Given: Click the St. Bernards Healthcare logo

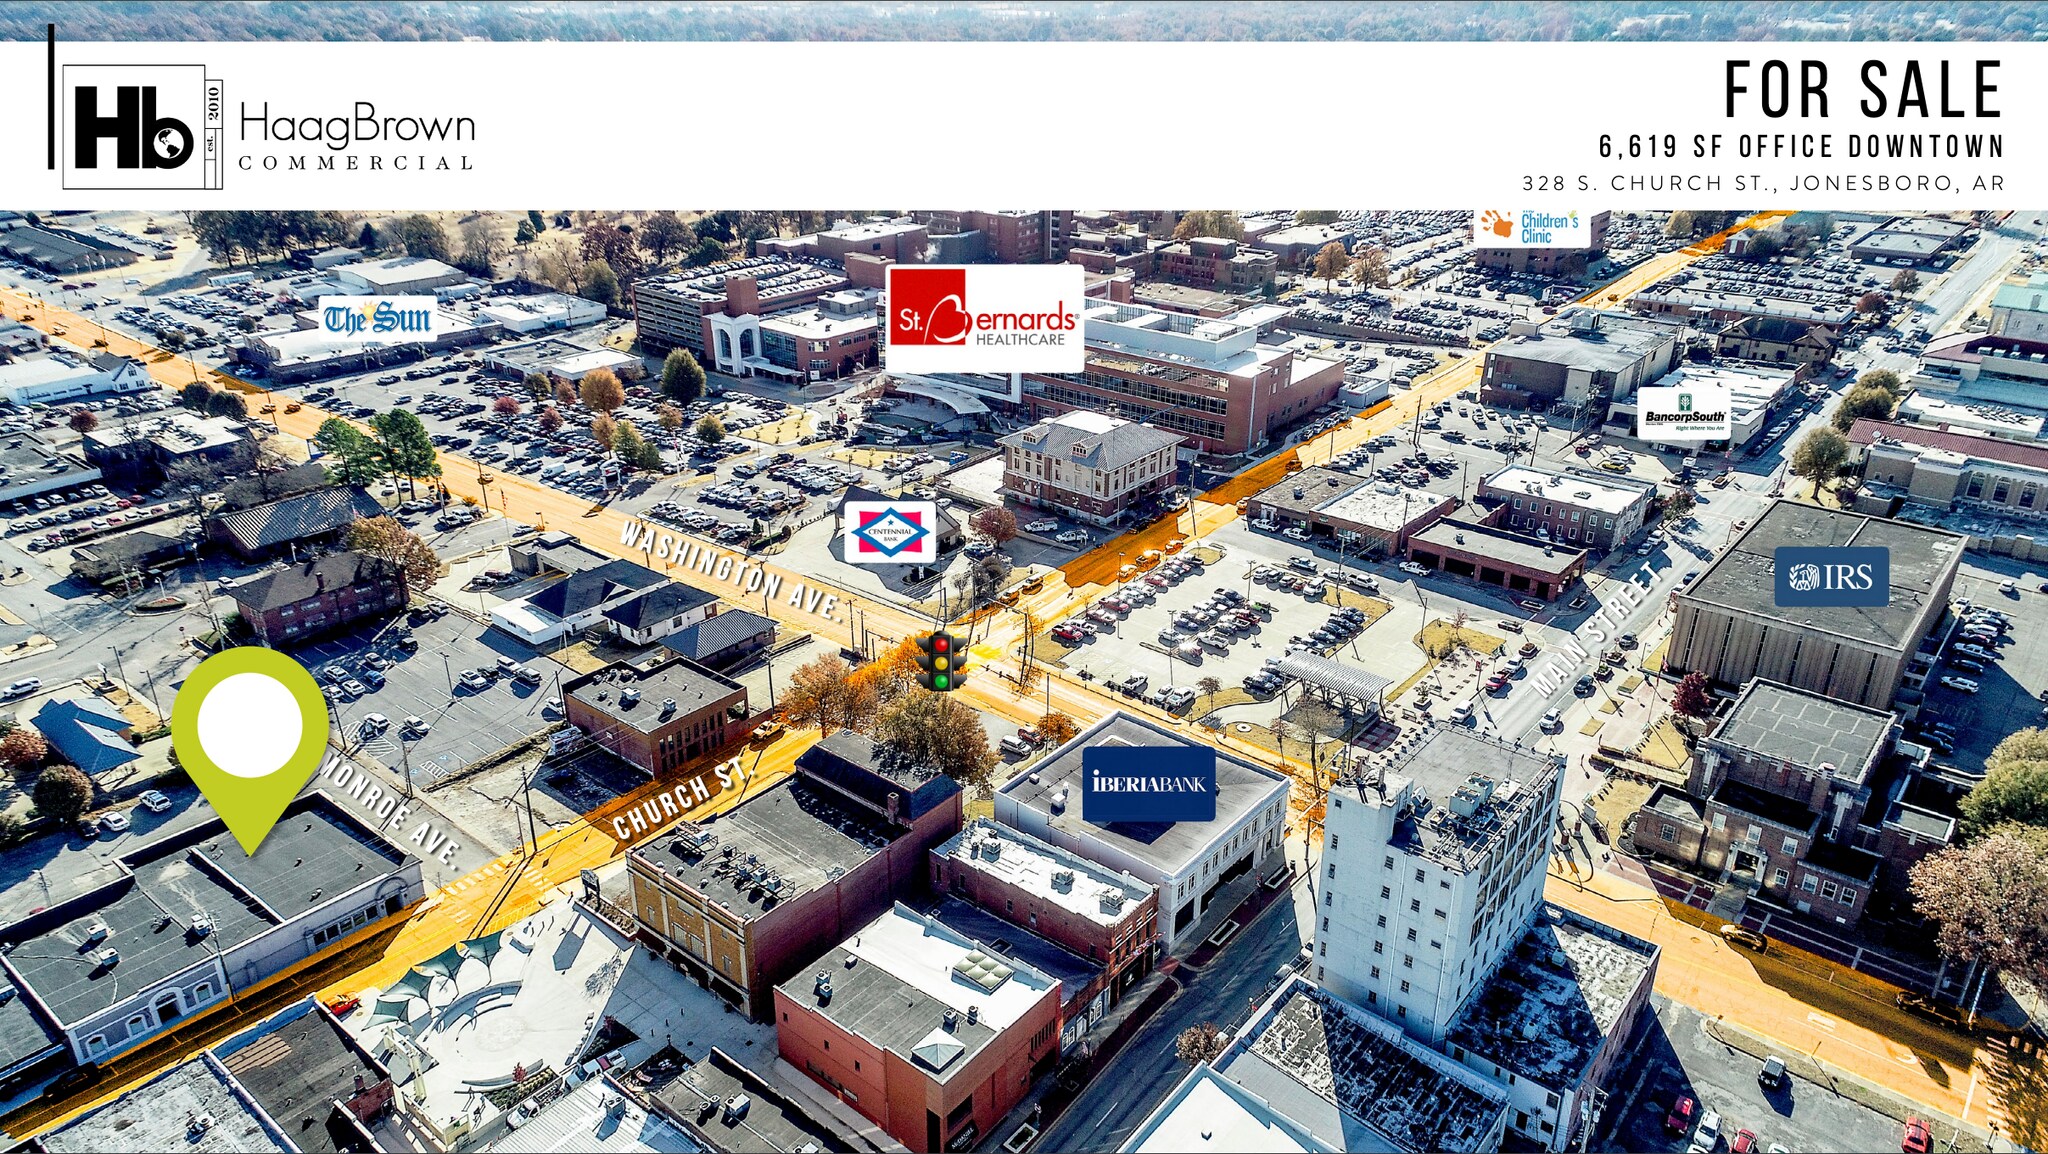Looking at the screenshot, I should tap(985, 318).
